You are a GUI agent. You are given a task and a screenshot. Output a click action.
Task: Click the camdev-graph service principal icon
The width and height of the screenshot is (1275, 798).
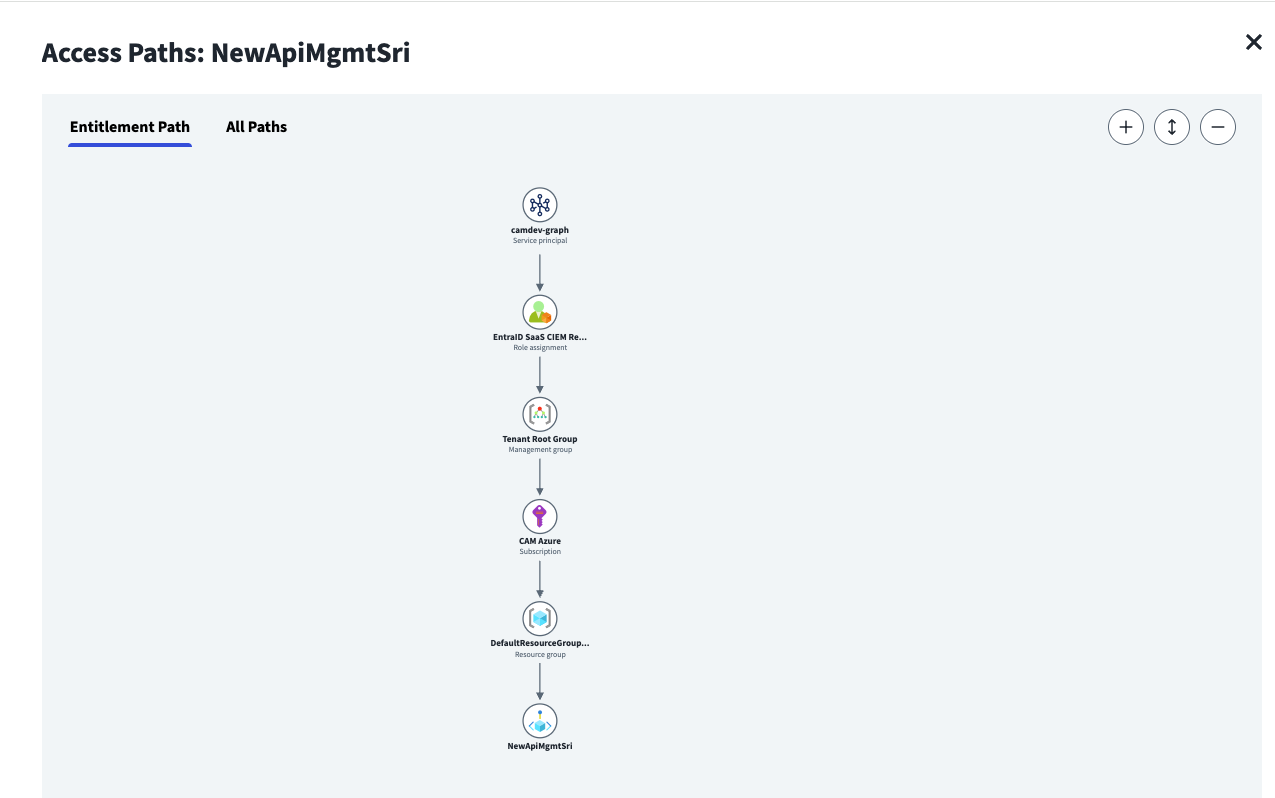tap(540, 205)
